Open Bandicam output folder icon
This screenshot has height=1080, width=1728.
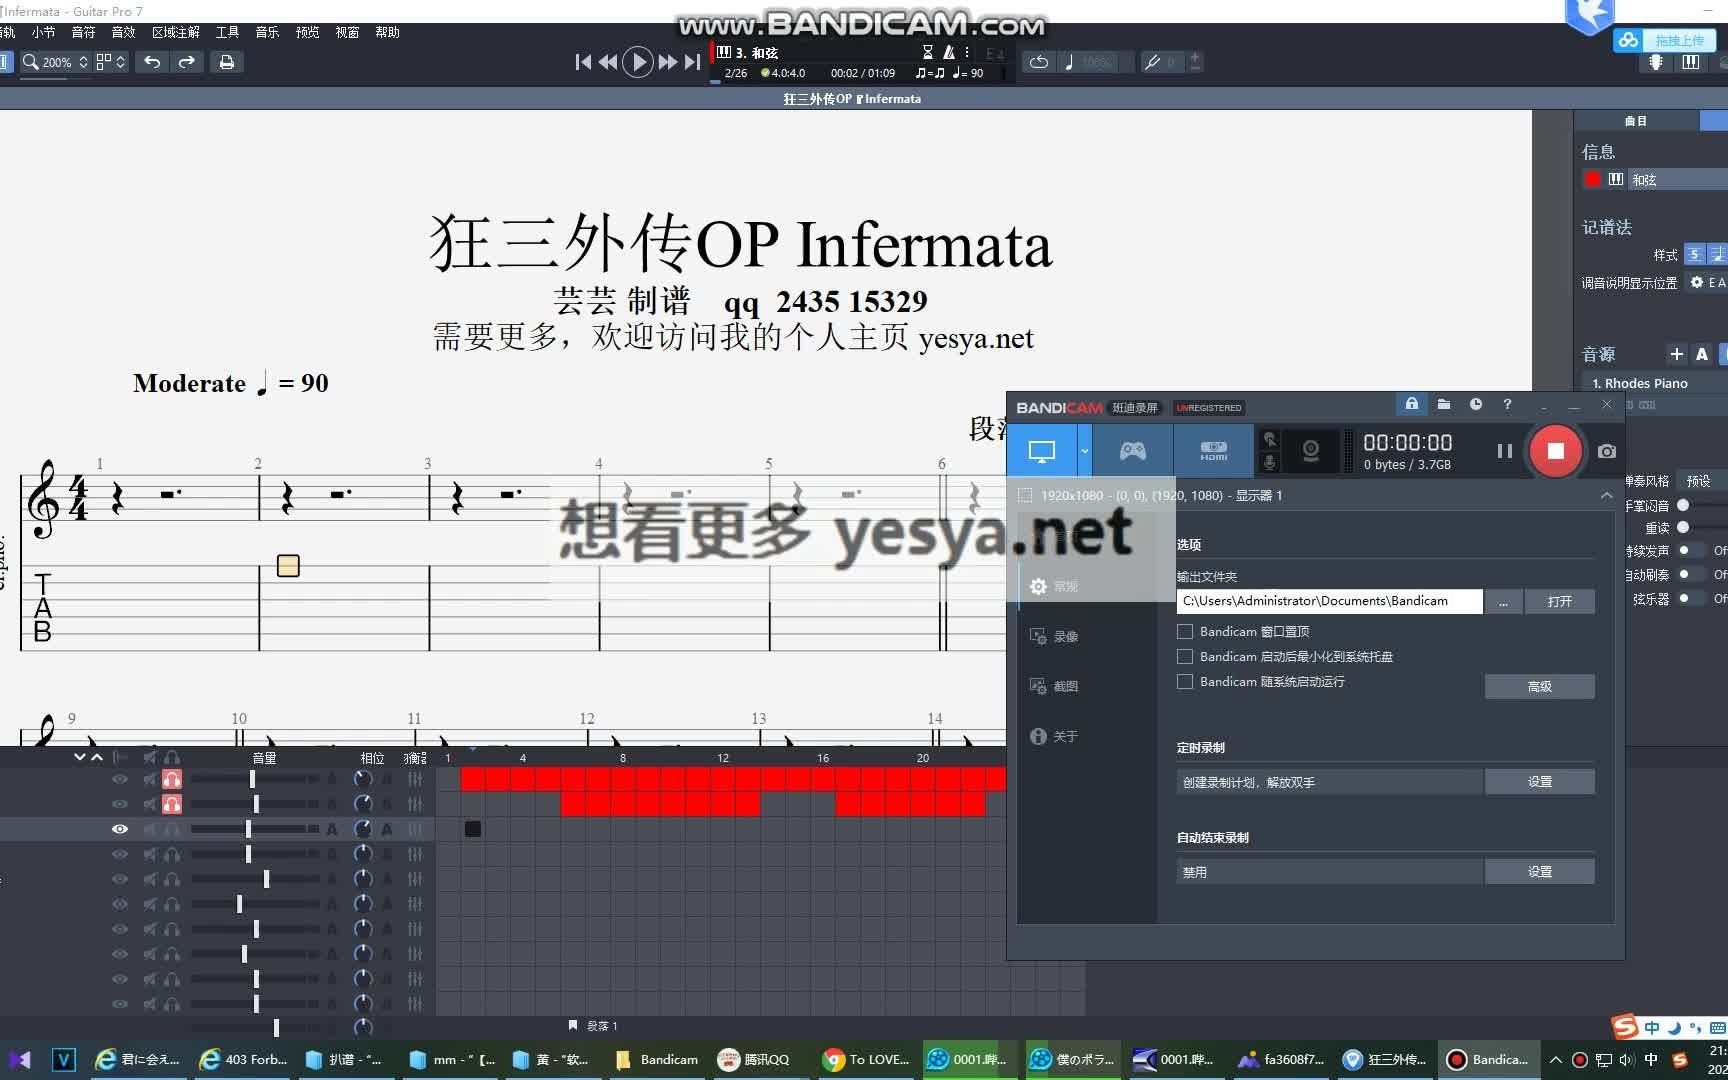pos(1443,404)
